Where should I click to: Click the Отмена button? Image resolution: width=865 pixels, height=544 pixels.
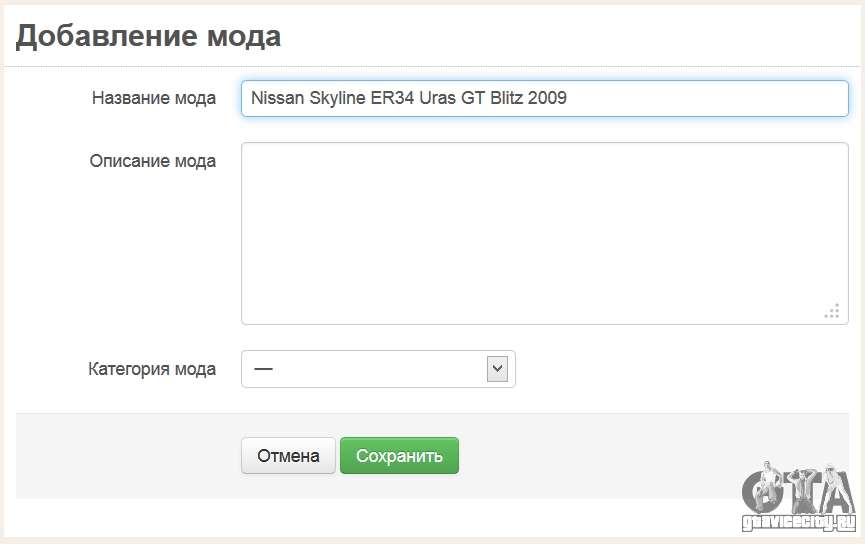coord(288,456)
